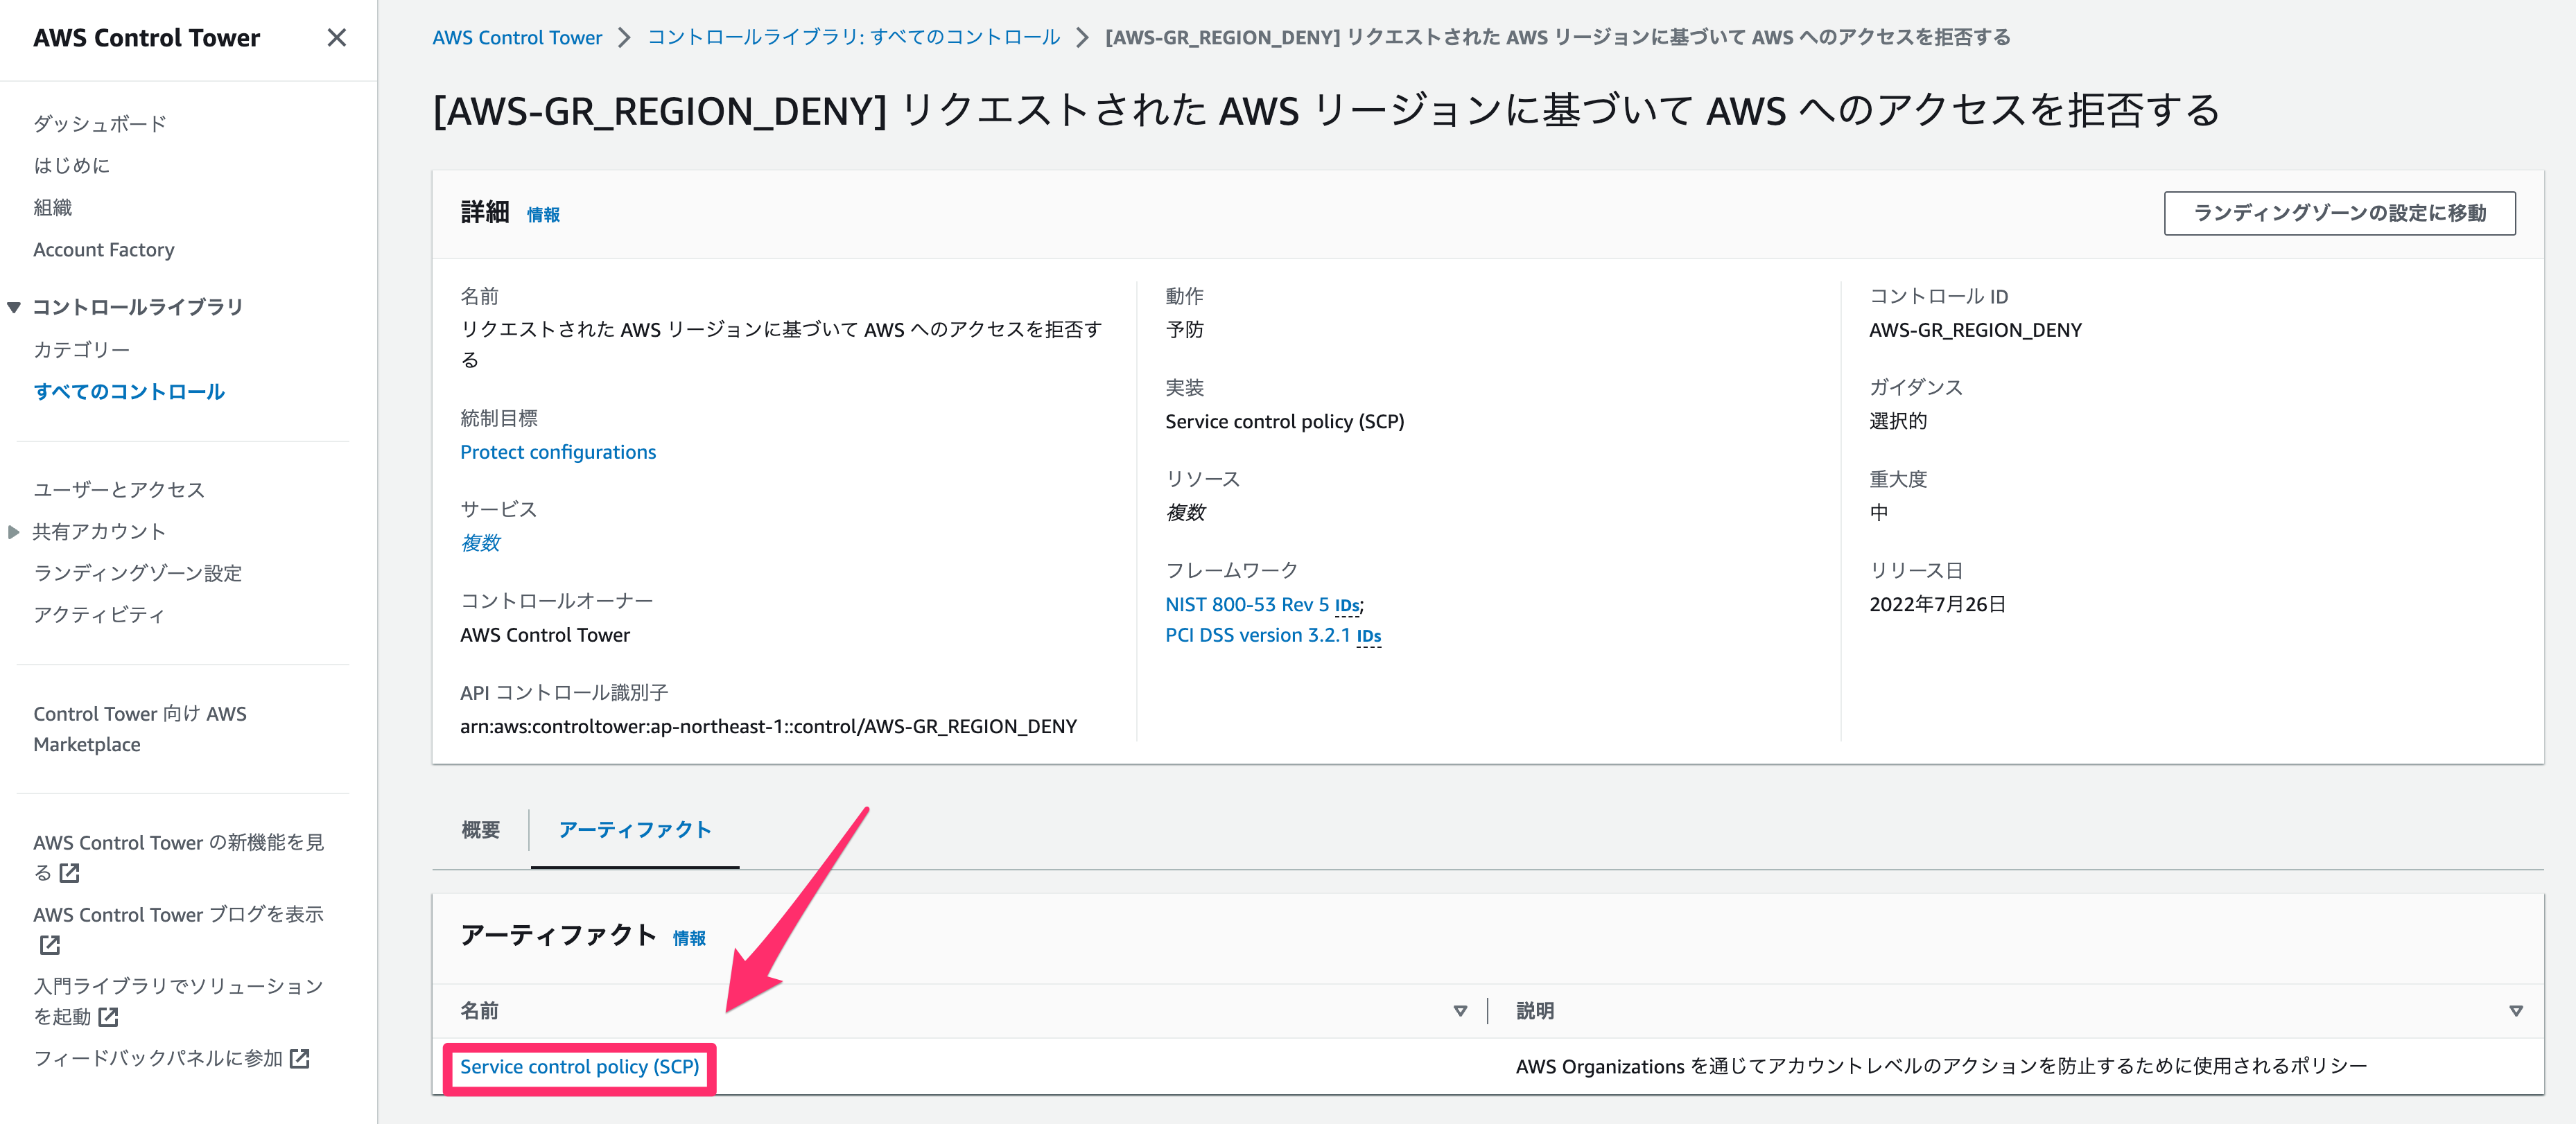Show IDs for NIST 800-53 Rev 5

coord(1347,606)
